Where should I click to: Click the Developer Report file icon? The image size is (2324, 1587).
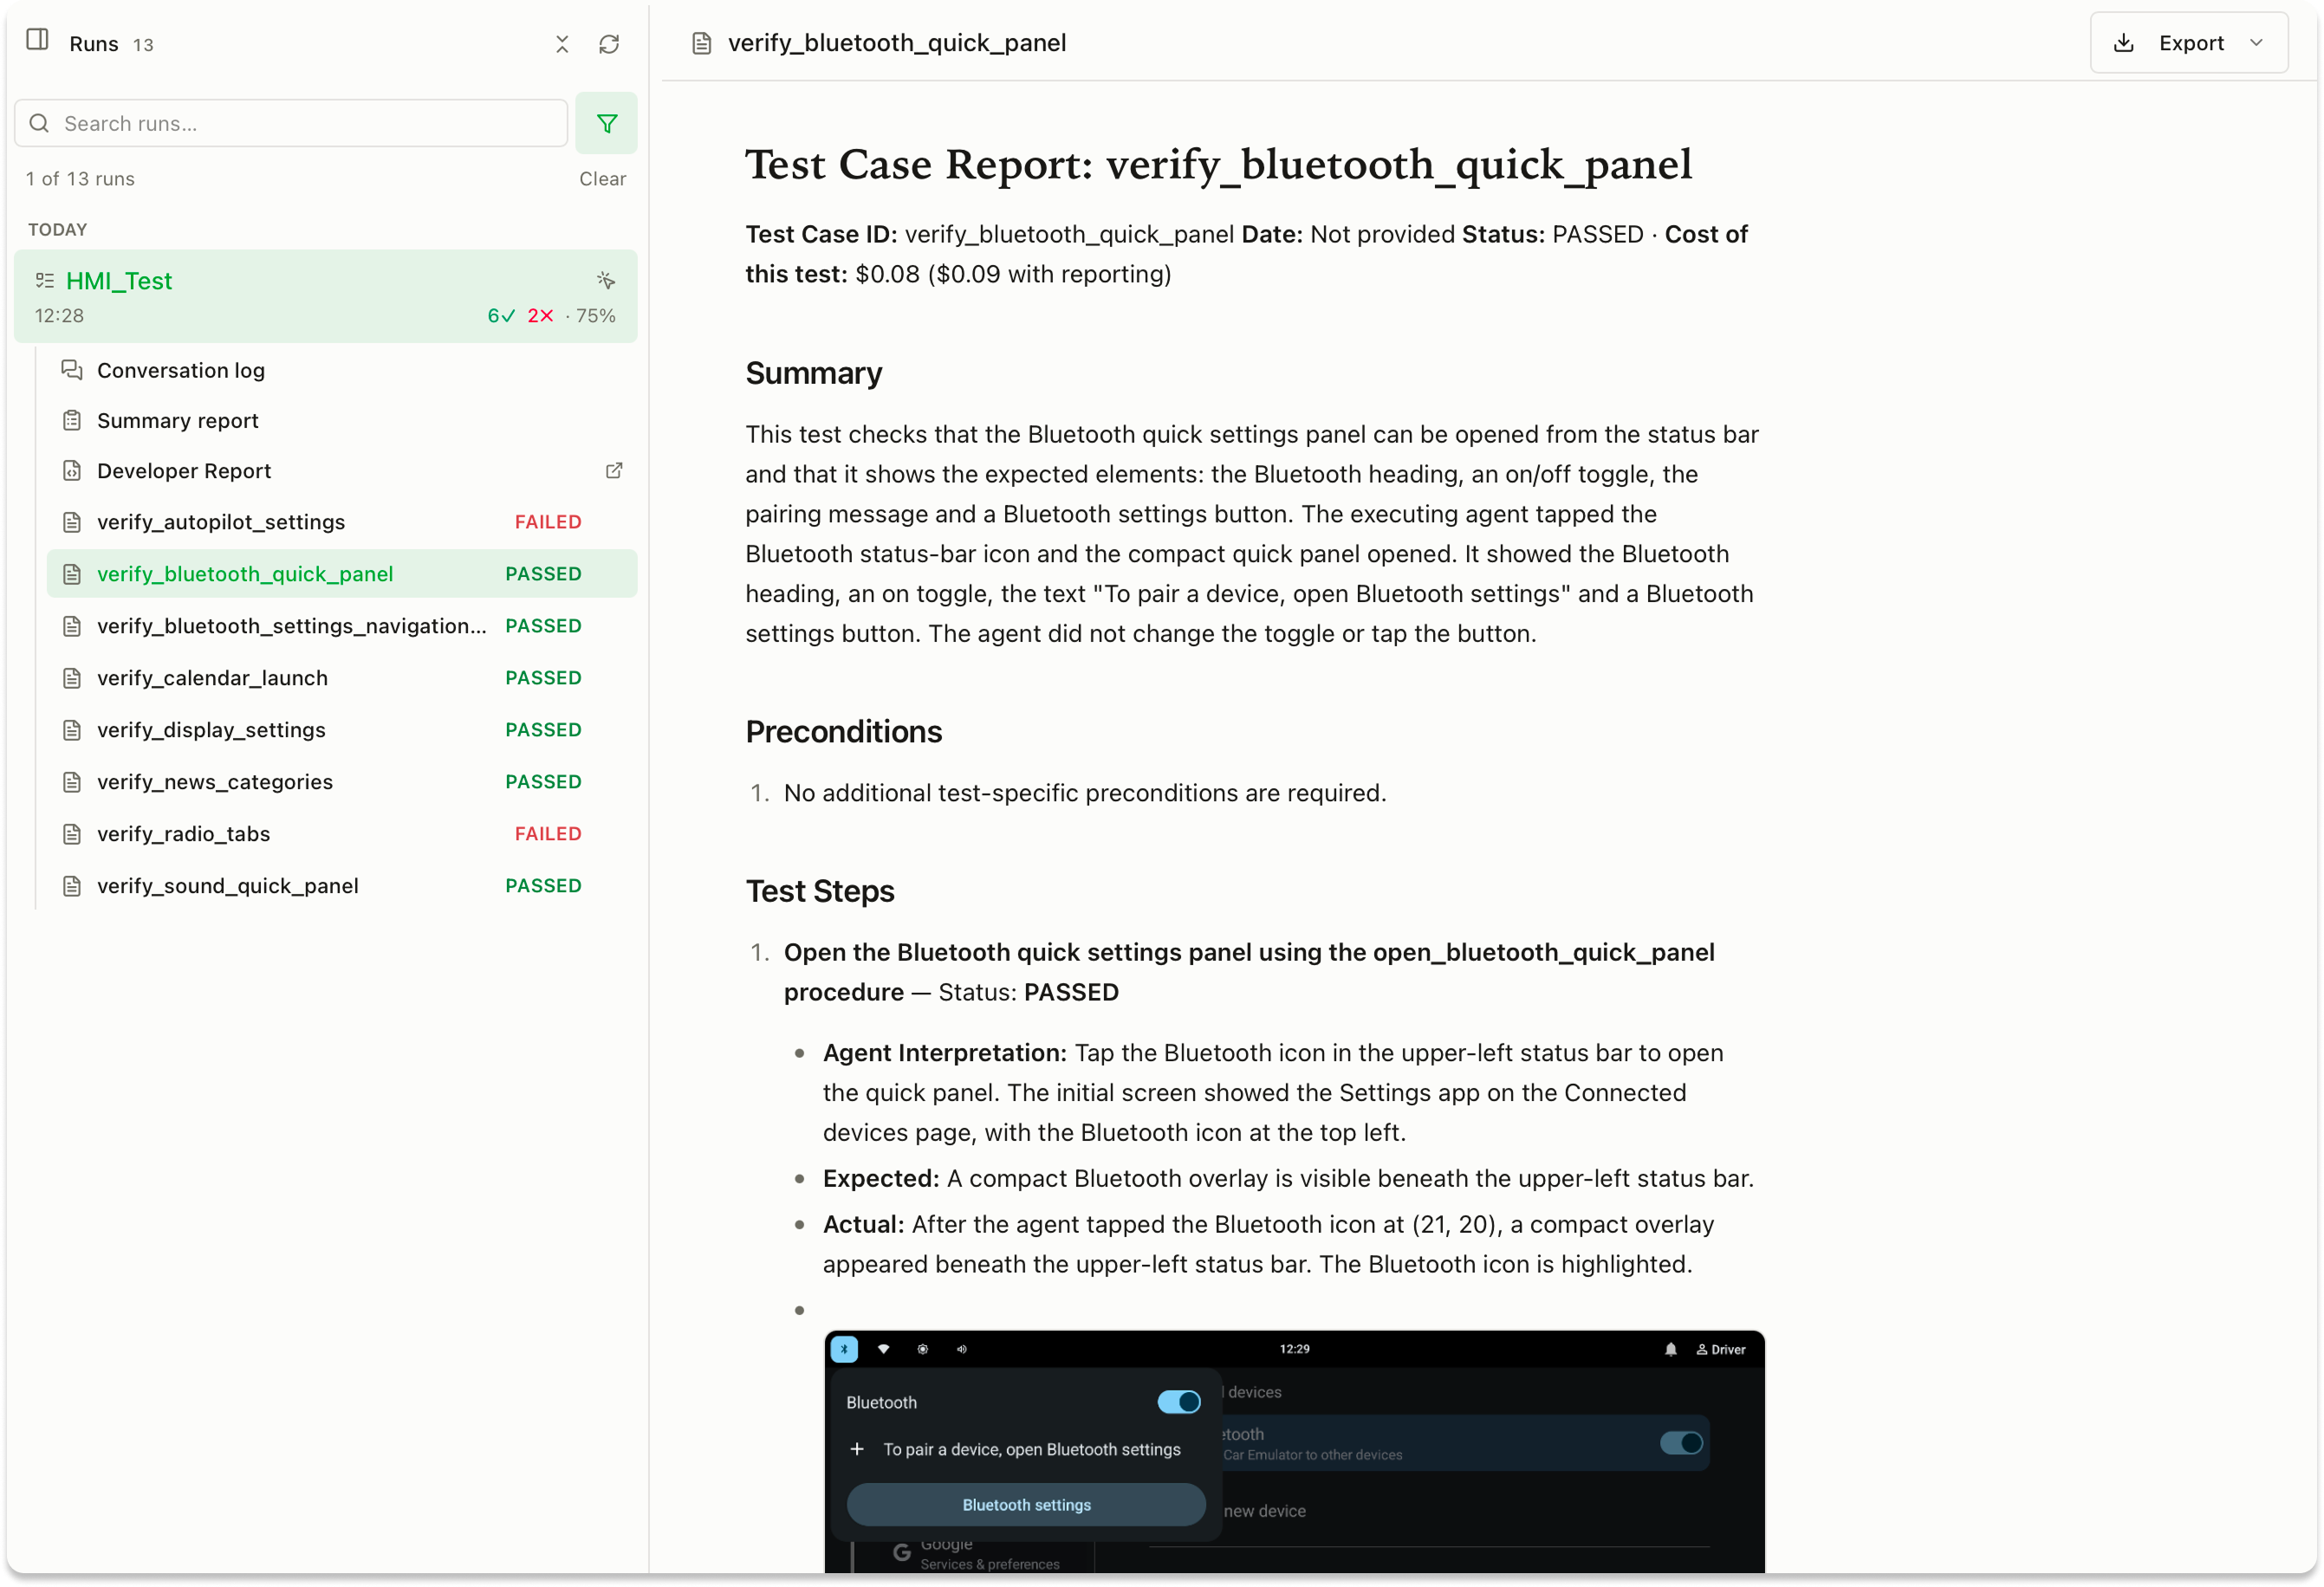click(x=72, y=470)
